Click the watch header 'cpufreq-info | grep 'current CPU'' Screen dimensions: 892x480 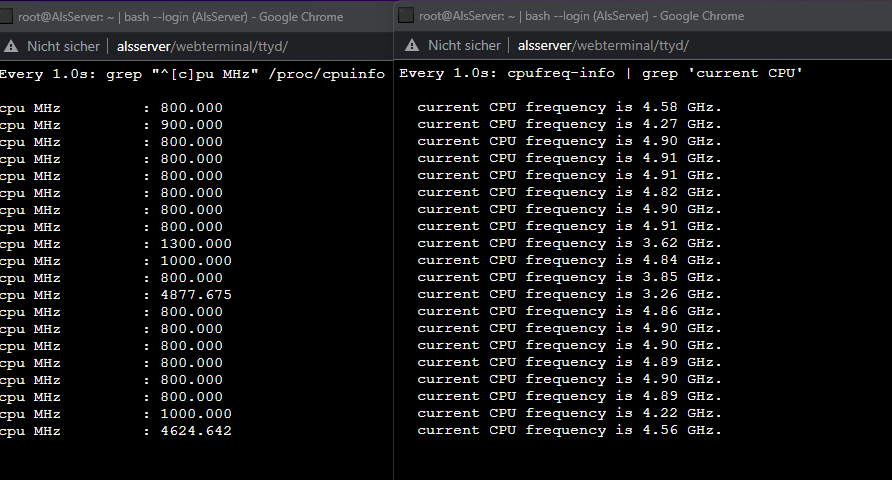point(655,73)
